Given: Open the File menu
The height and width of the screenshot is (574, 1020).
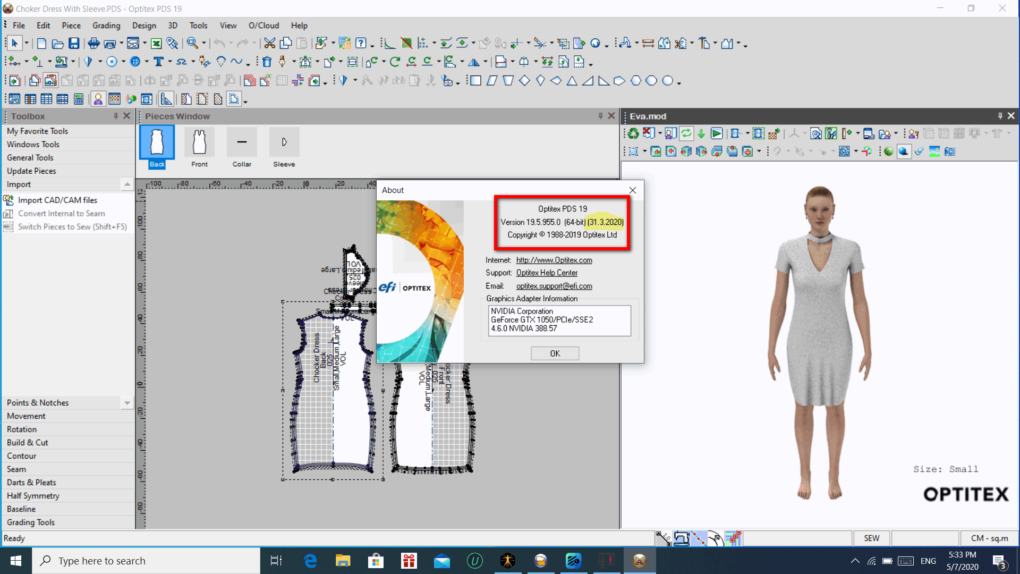Looking at the screenshot, I should (19, 25).
